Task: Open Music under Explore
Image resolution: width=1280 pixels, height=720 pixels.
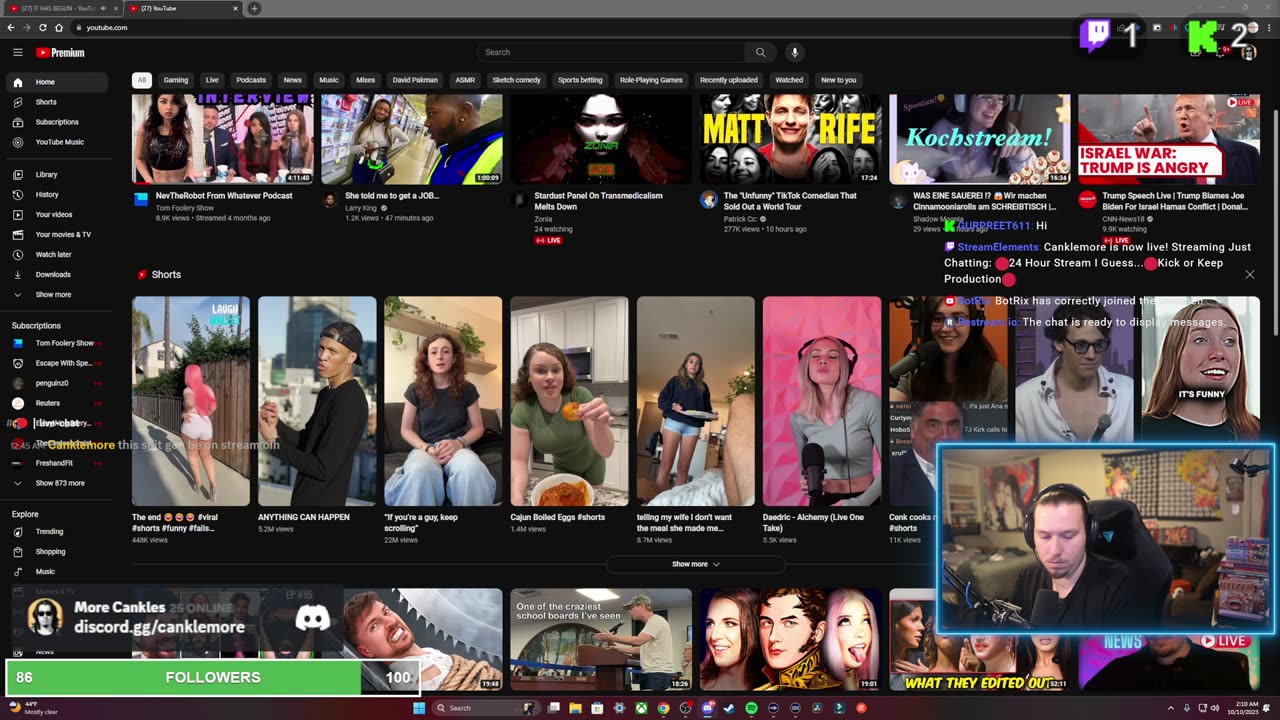Action: [x=56, y=571]
